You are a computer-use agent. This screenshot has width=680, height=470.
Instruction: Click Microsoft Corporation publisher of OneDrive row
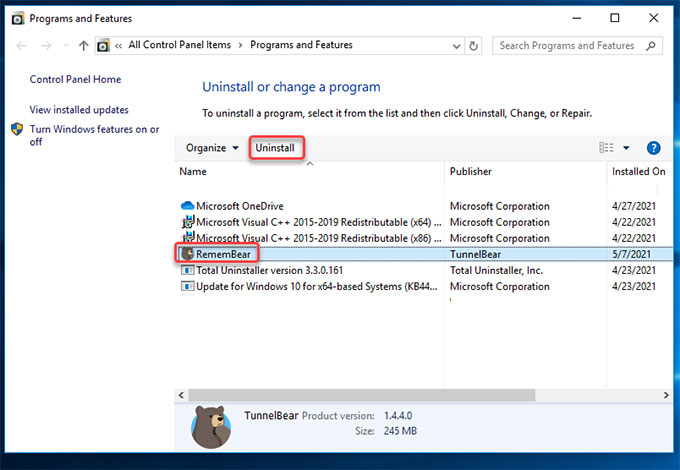pyautogui.click(x=500, y=206)
